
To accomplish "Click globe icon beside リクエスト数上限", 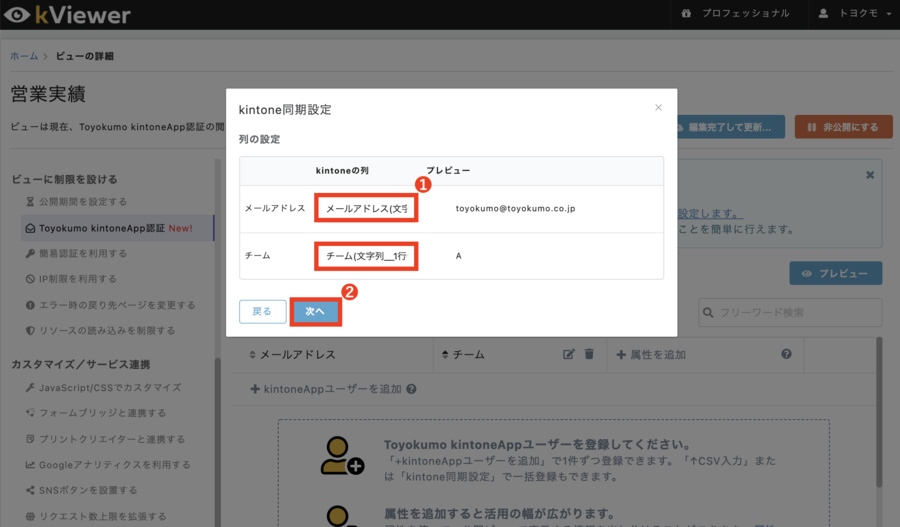I will 30,516.
